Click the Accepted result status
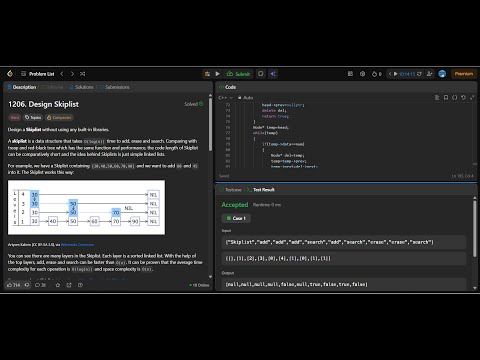 pyautogui.click(x=235, y=205)
